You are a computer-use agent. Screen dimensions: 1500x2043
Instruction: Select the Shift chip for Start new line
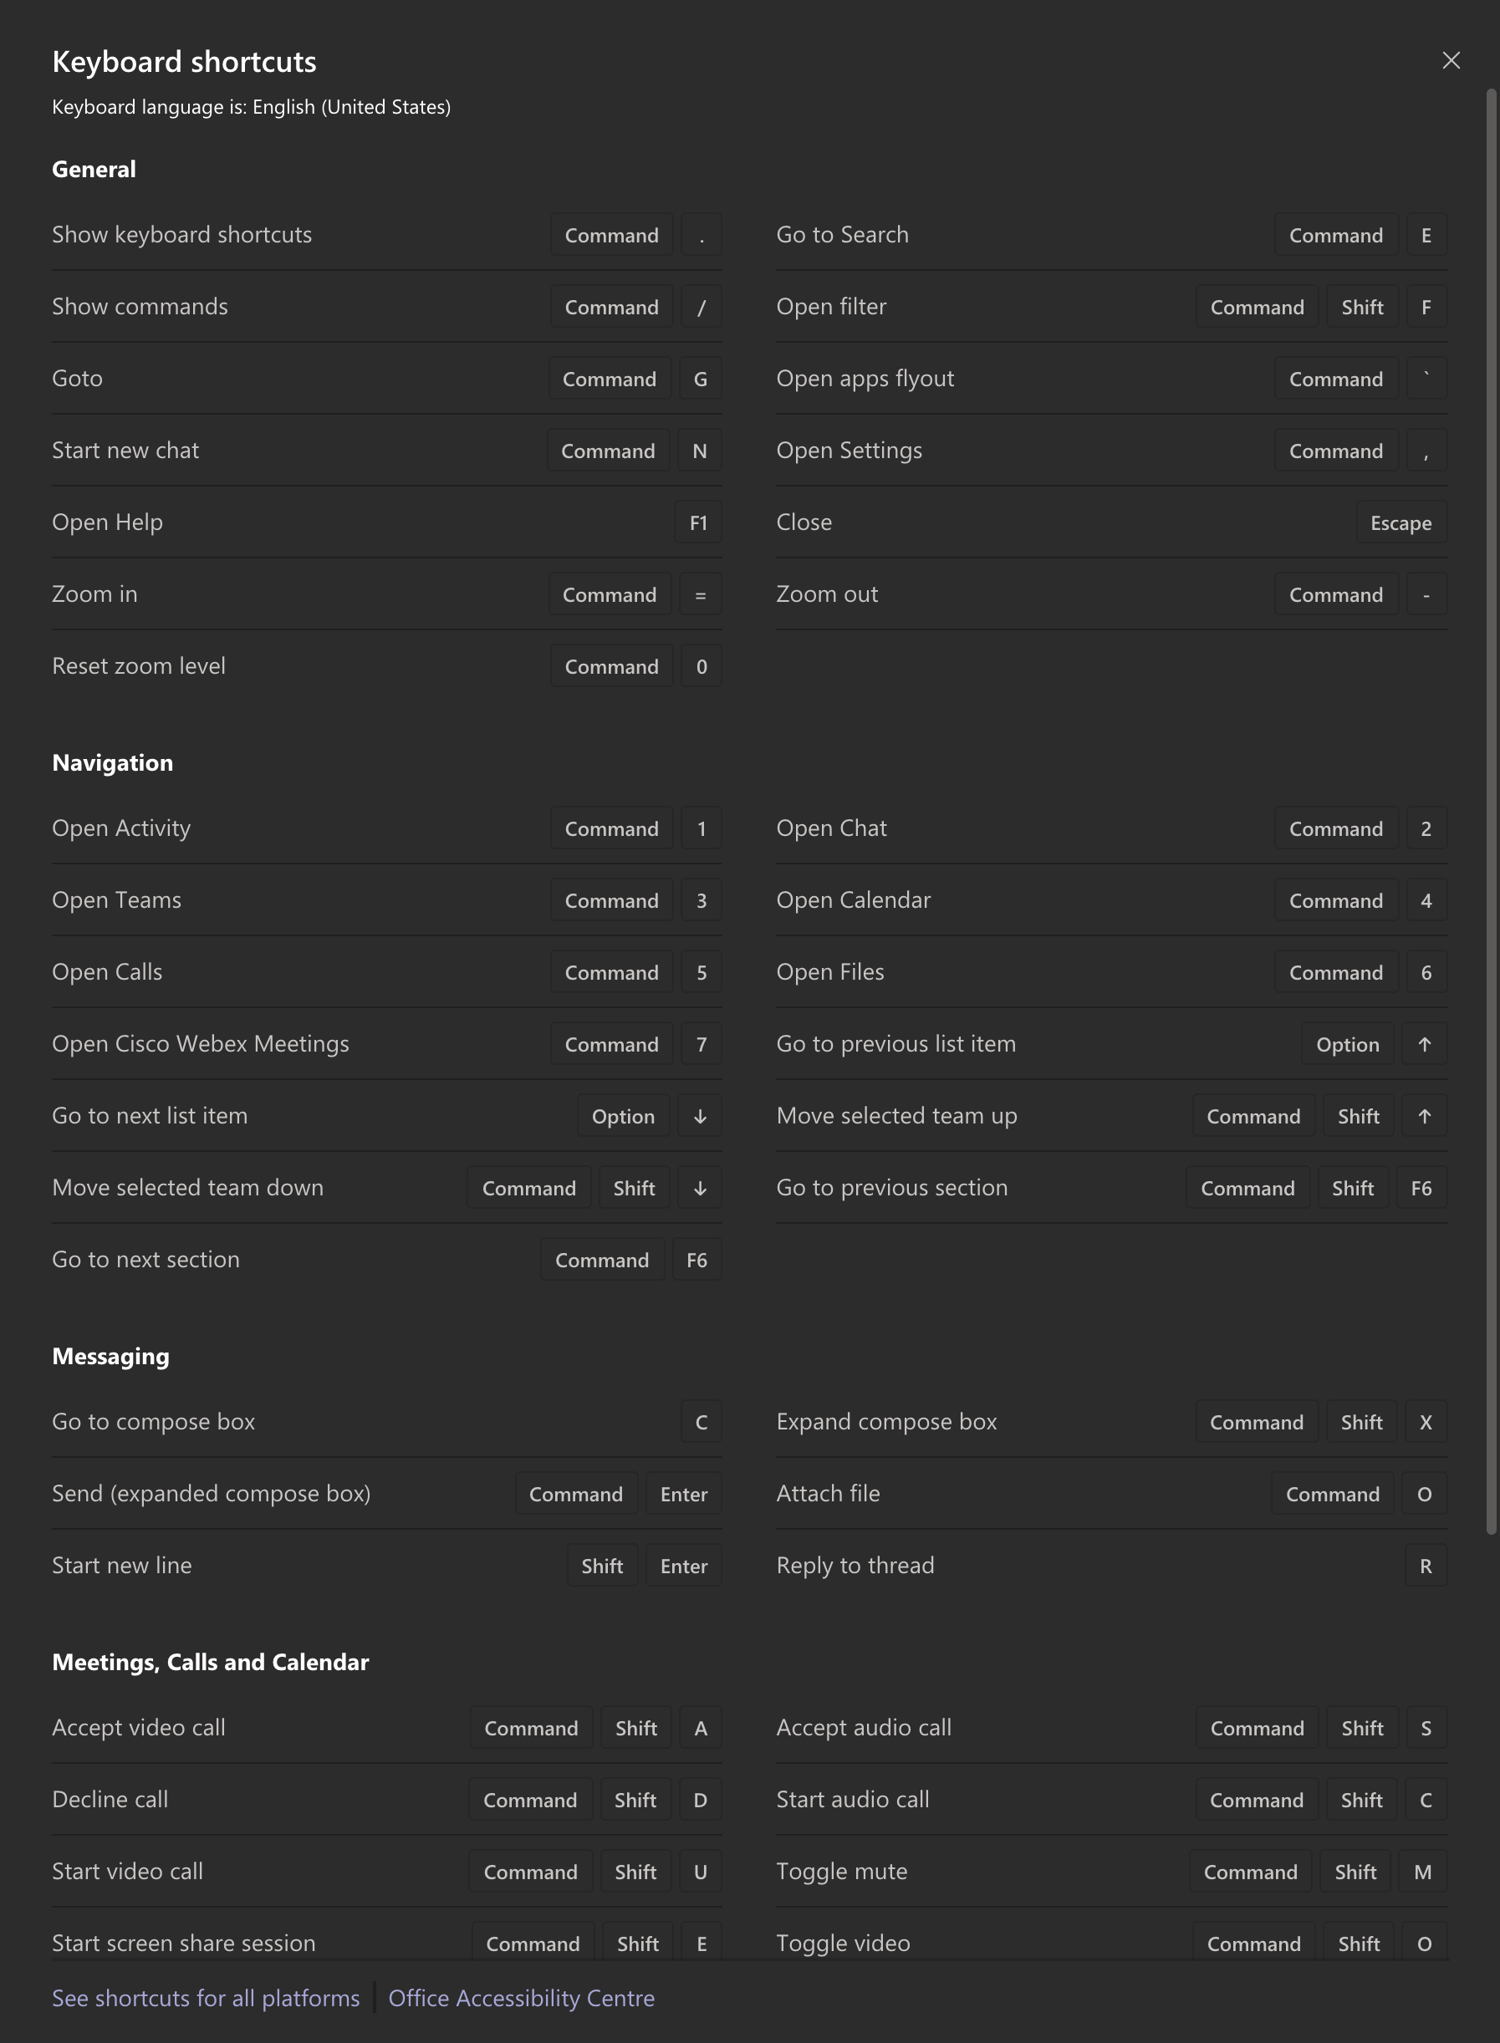tap(601, 1565)
